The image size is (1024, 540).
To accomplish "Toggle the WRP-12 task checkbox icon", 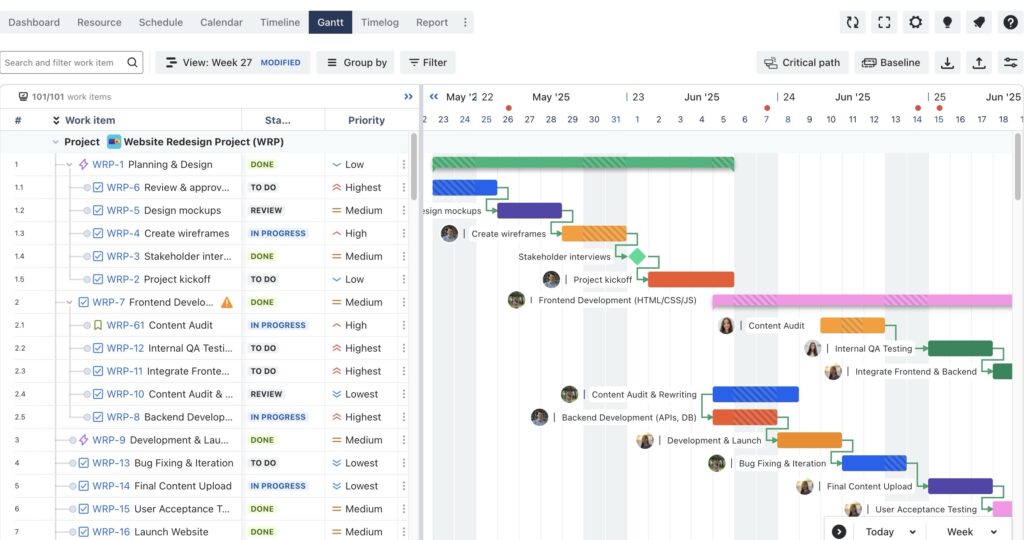I will [98, 348].
